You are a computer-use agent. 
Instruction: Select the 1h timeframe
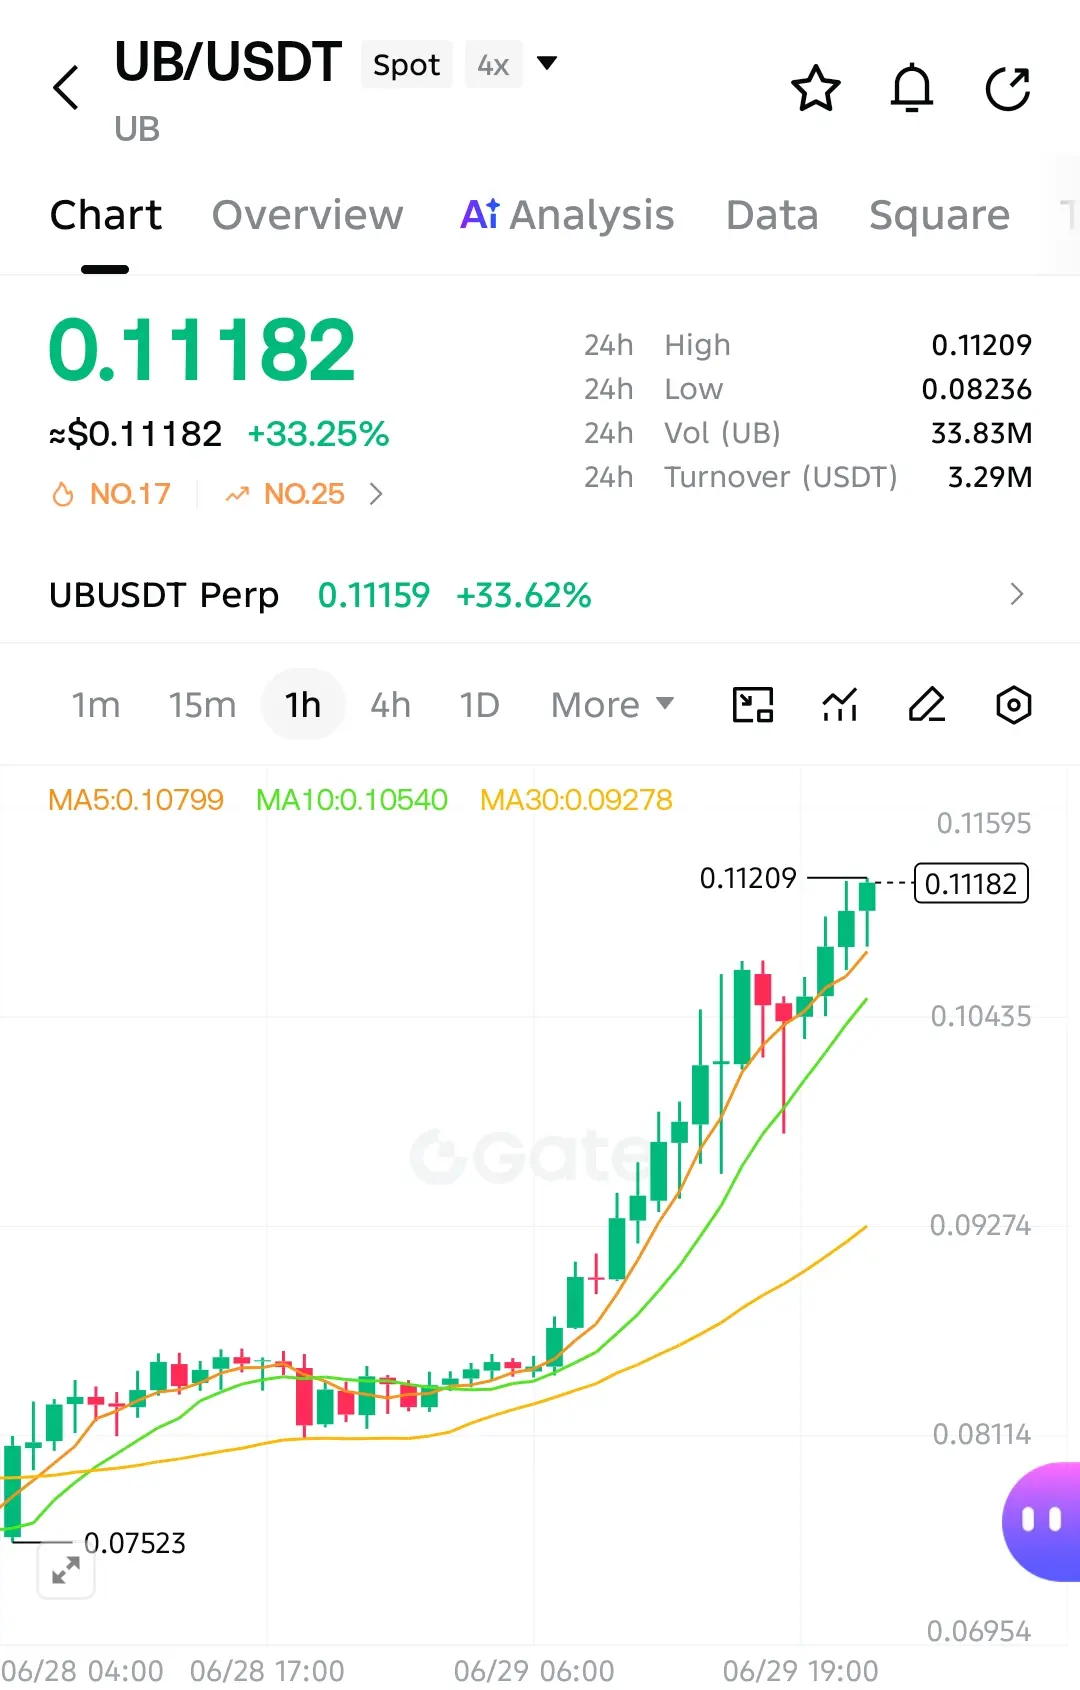[x=303, y=705]
